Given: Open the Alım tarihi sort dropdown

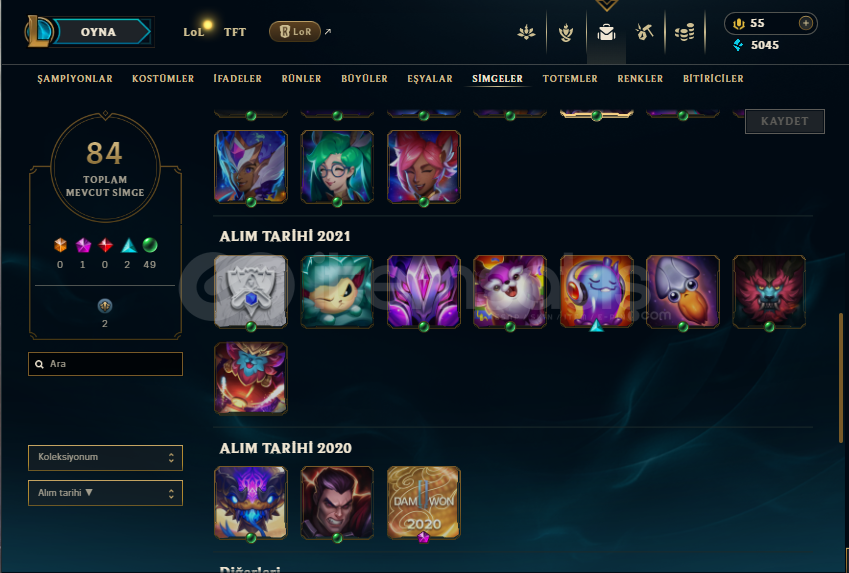Looking at the screenshot, I should coord(105,493).
